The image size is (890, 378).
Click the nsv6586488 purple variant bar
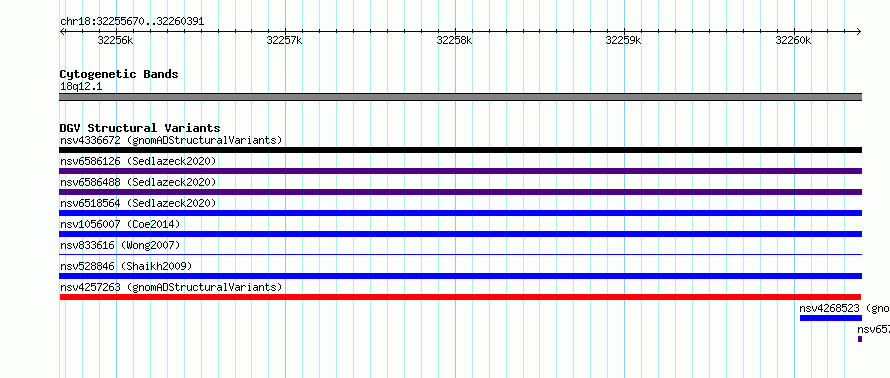tap(460, 192)
